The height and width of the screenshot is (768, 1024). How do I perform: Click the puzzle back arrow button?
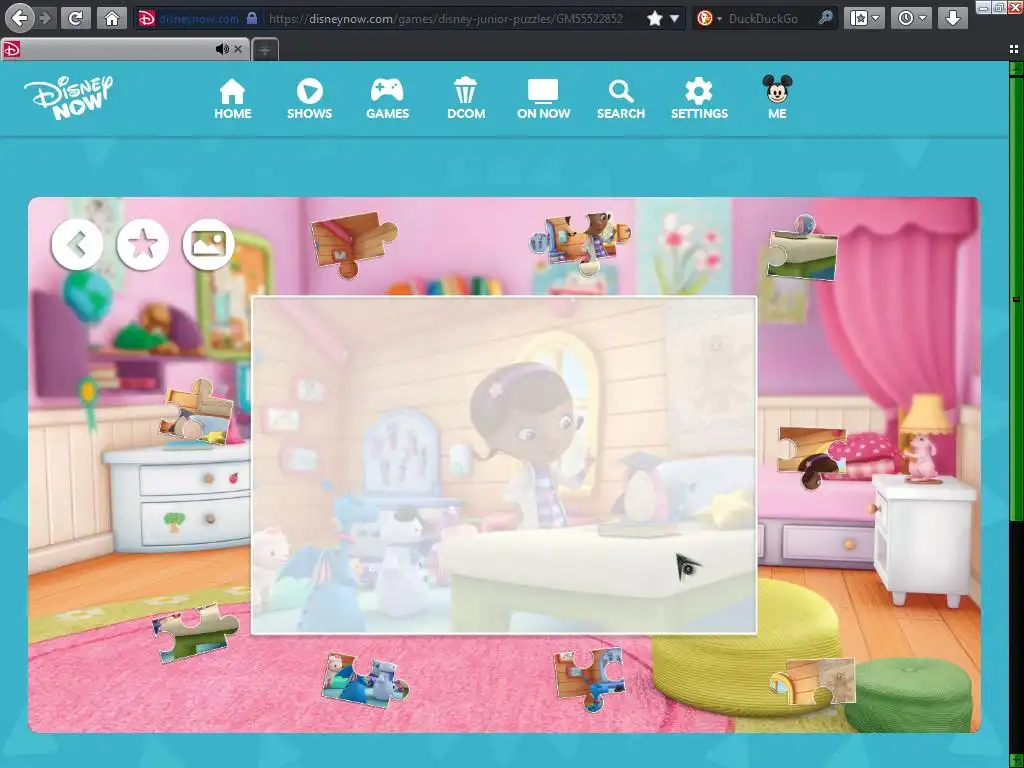tap(77, 244)
